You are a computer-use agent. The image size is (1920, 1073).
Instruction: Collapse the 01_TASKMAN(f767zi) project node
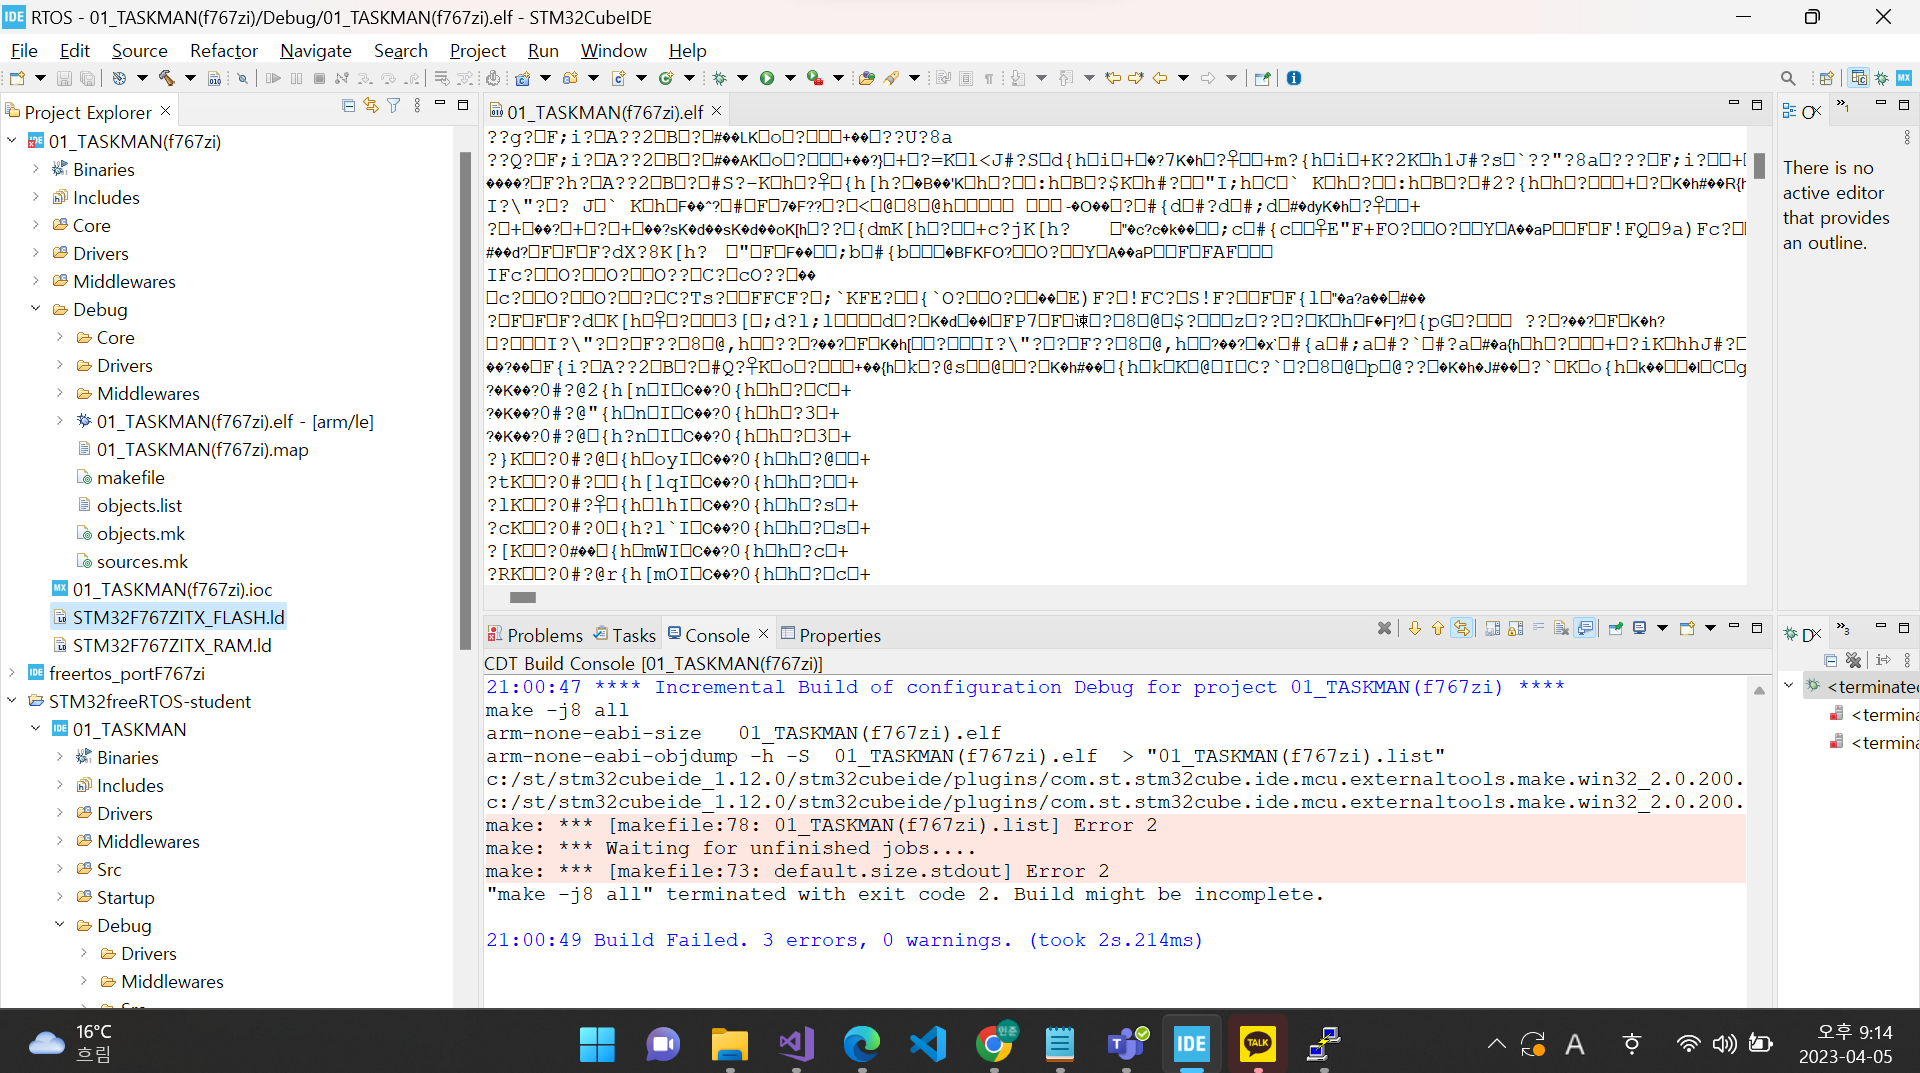point(12,141)
